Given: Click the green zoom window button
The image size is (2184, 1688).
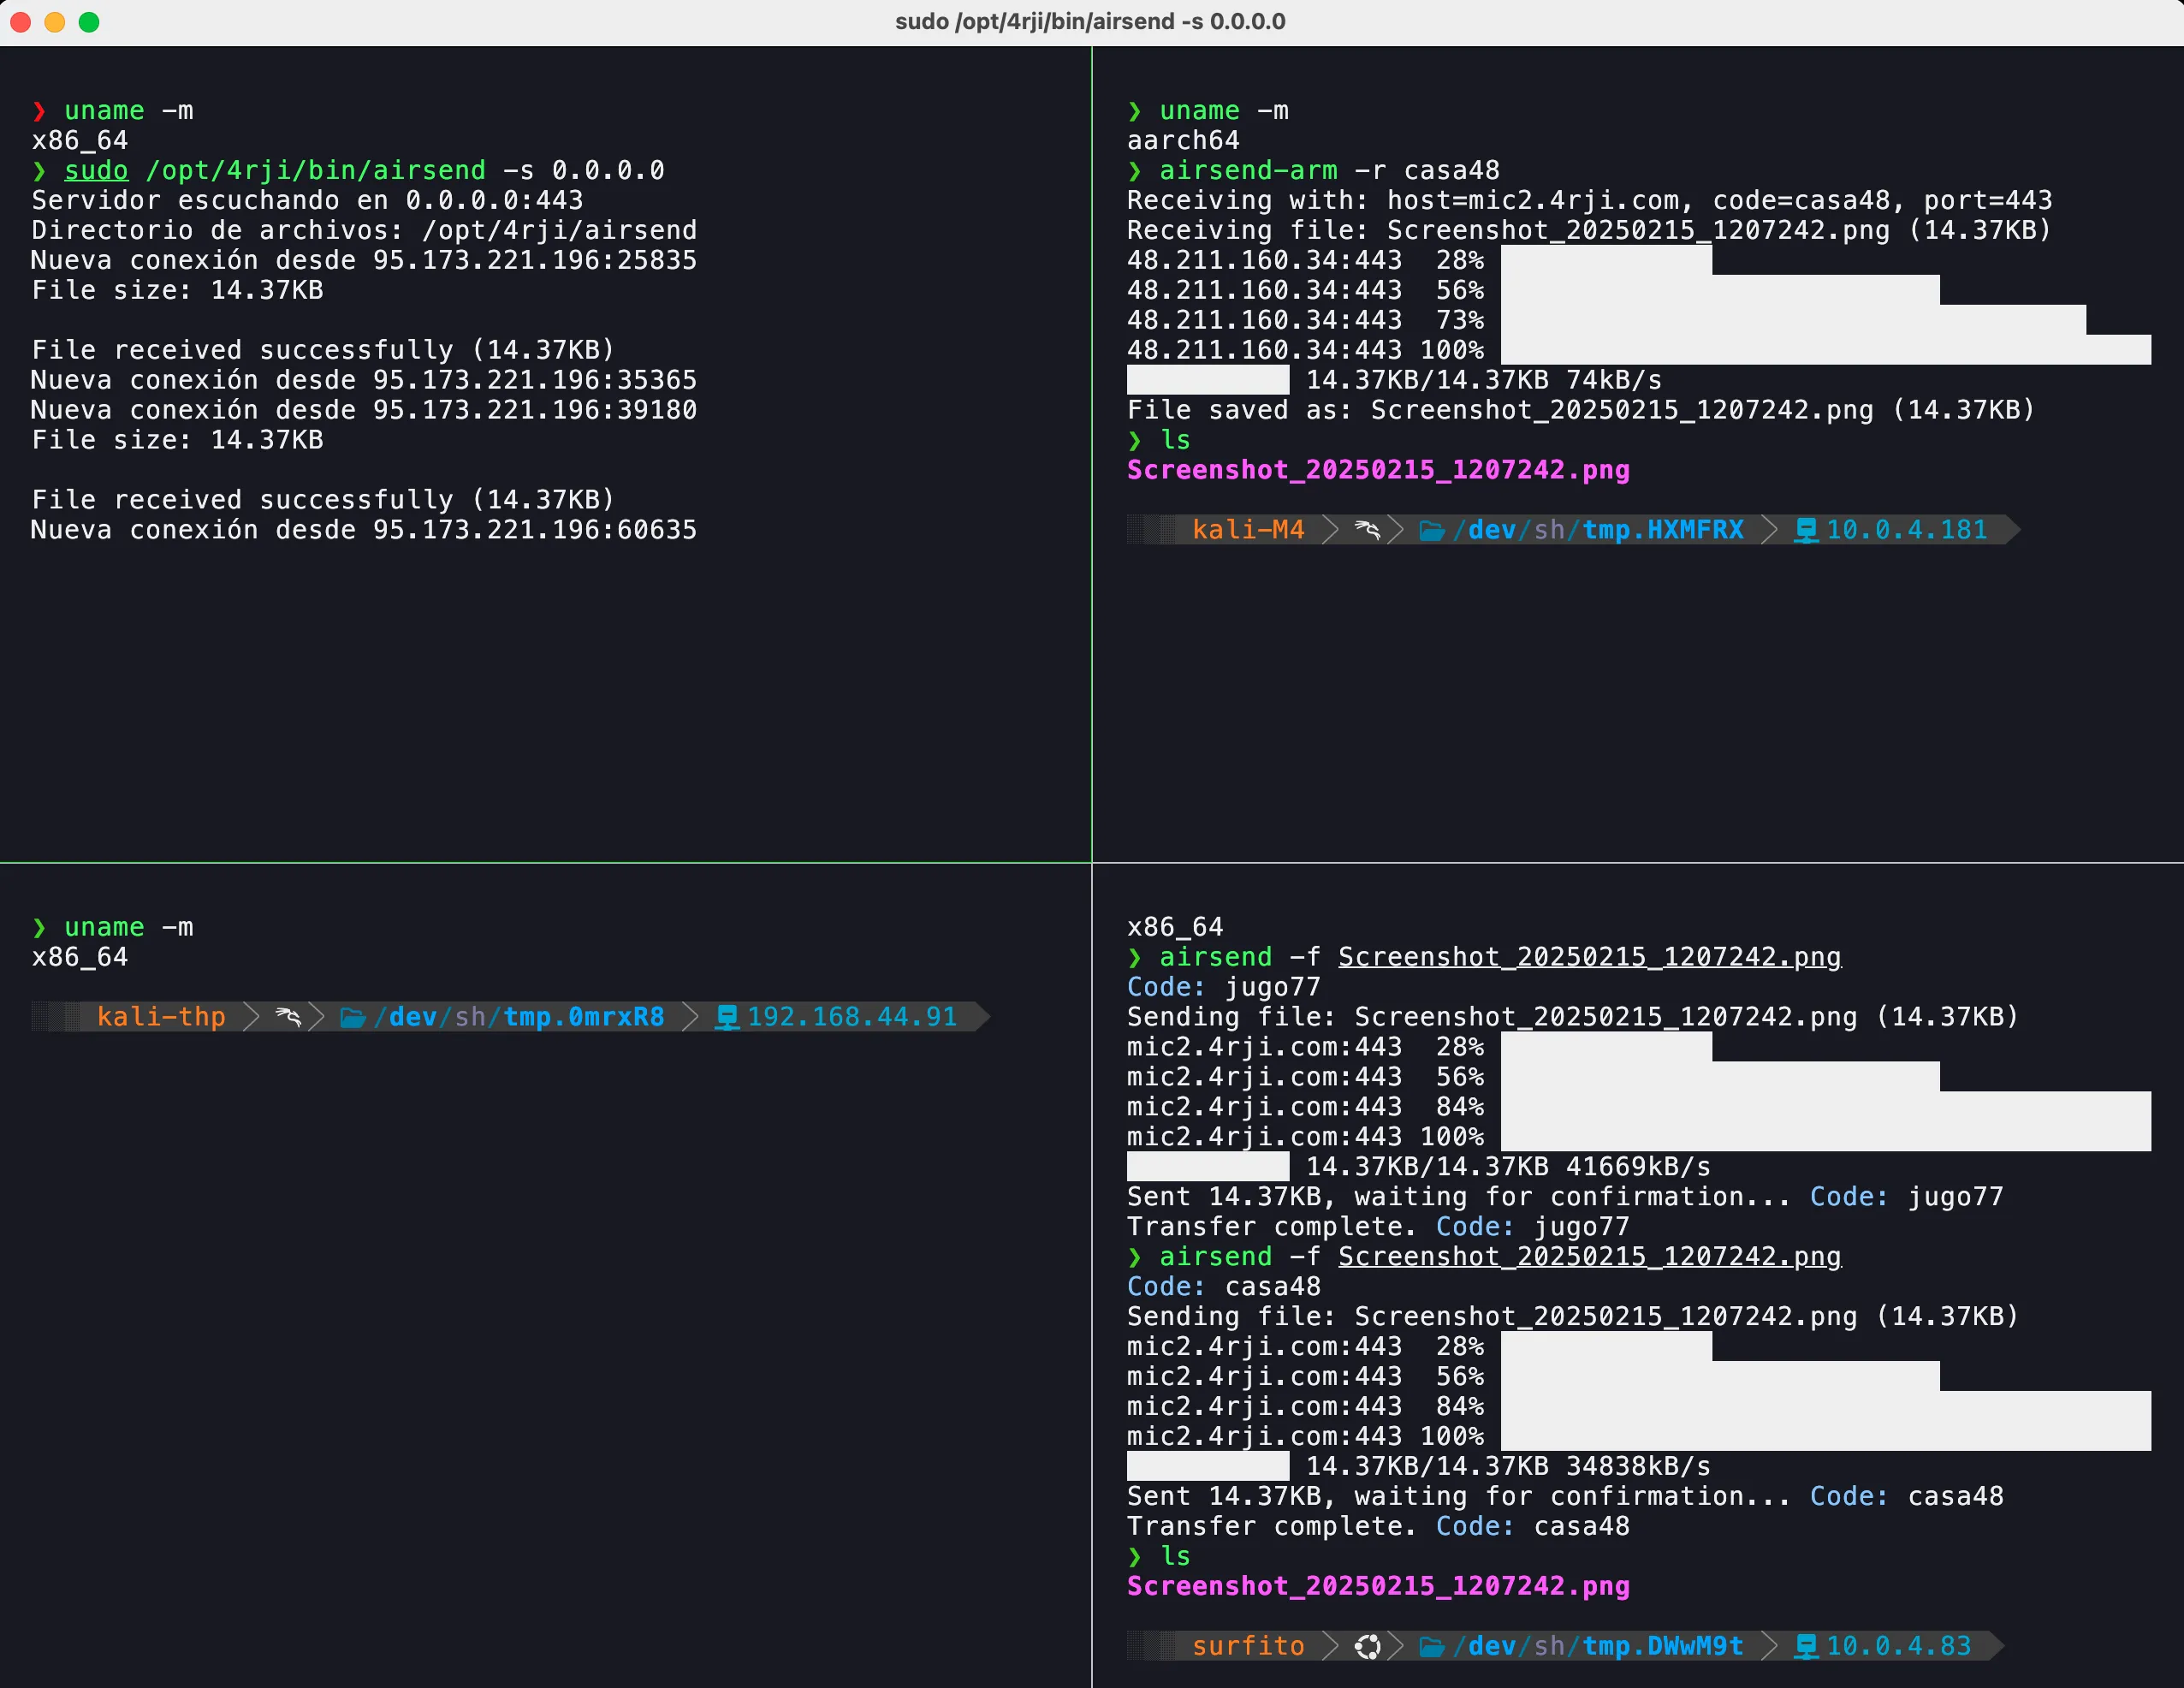Looking at the screenshot, I should click(89, 22).
